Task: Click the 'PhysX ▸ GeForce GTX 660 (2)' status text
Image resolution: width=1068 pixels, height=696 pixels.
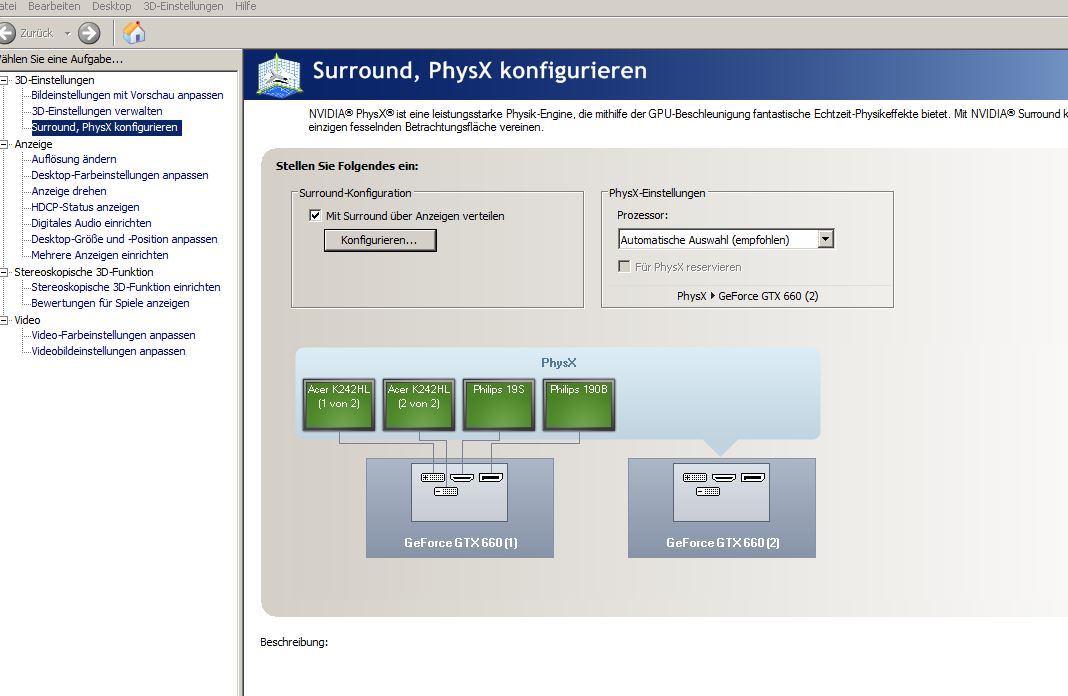Action: pos(747,296)
